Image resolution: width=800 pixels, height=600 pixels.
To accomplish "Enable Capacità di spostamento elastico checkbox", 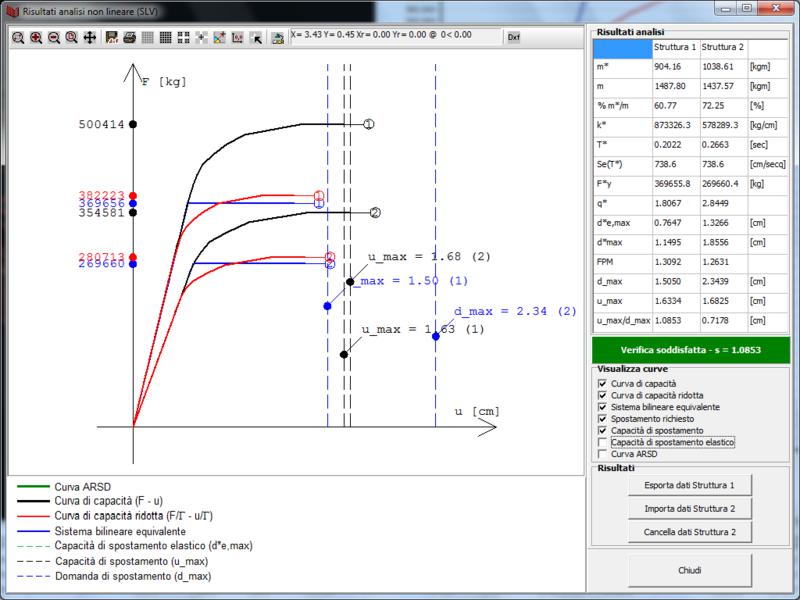I will click(x=602, y=442).
